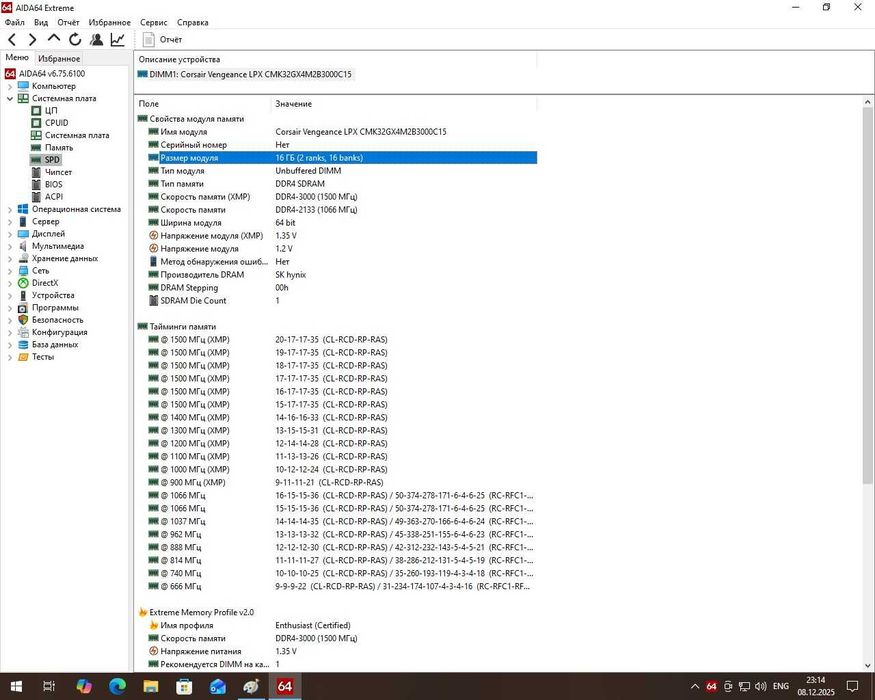The image size is (875, 700).
Task: Expand the Мультимедиа node
Action: tap(10, 246)
